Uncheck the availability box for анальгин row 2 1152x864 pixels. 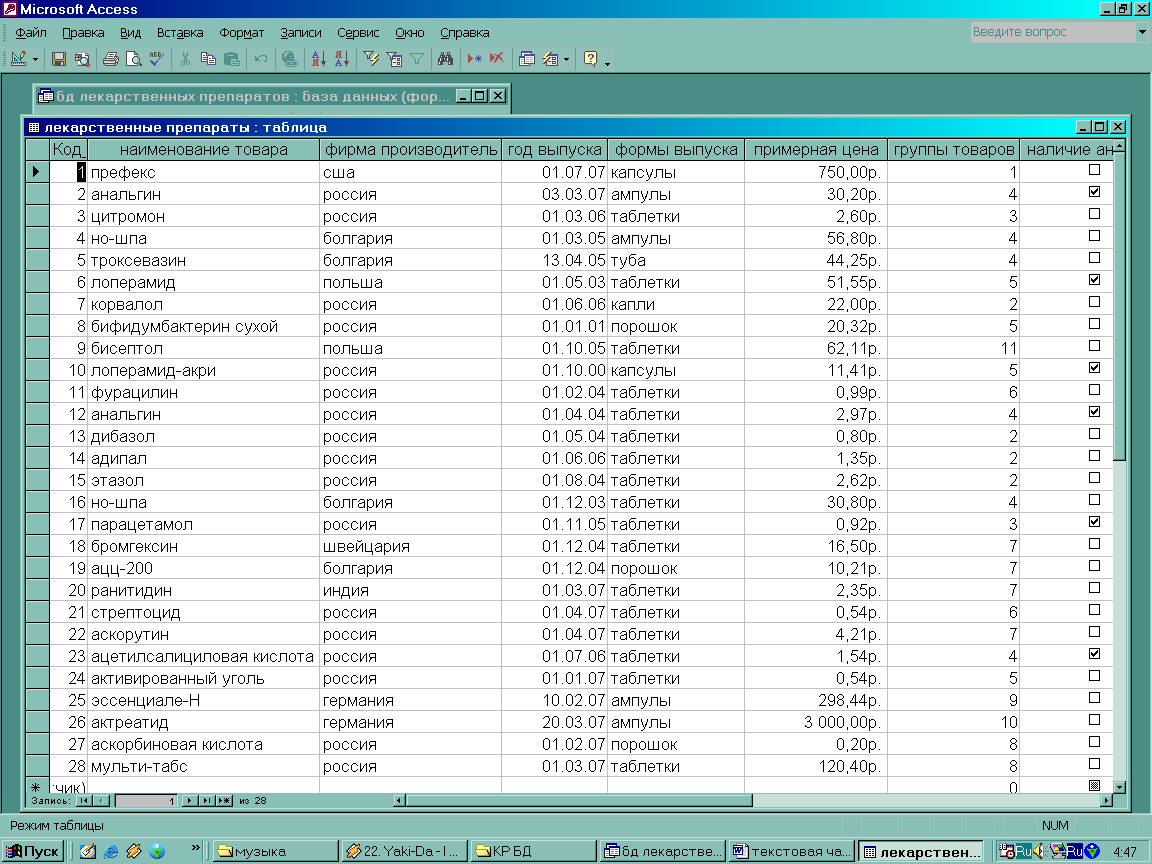tap(1094, 192)
